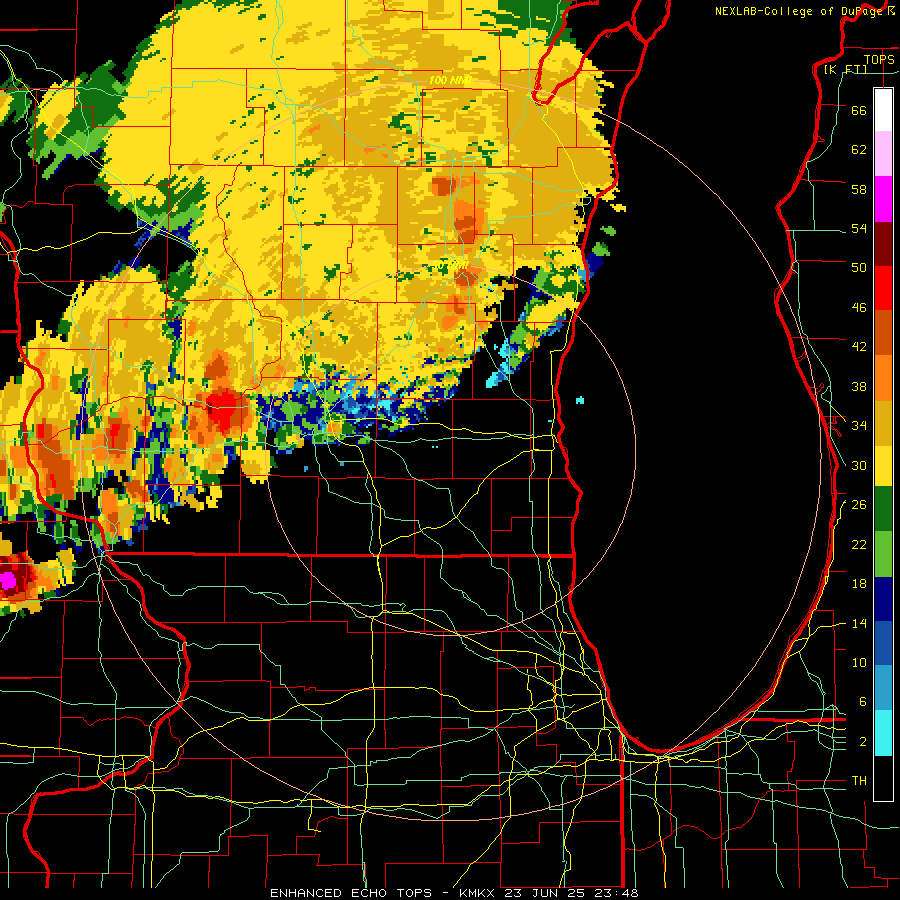
Task: Click the navy blue legend swatch
Action: [883, 599]
